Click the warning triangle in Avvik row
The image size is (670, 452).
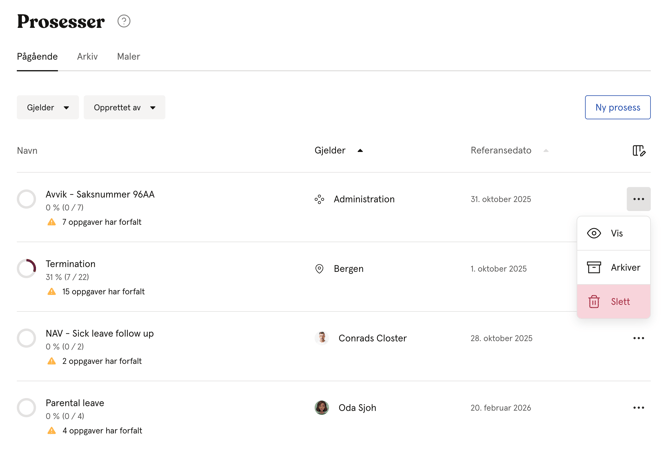52,222
